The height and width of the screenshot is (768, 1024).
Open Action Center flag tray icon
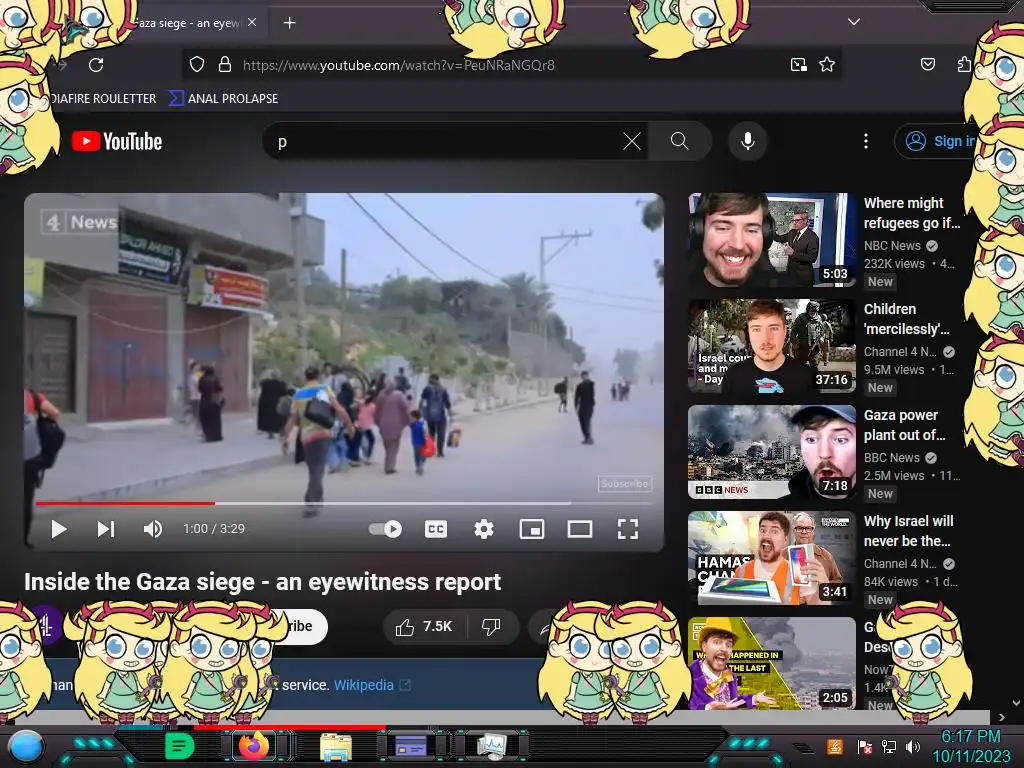coord(865,746)
